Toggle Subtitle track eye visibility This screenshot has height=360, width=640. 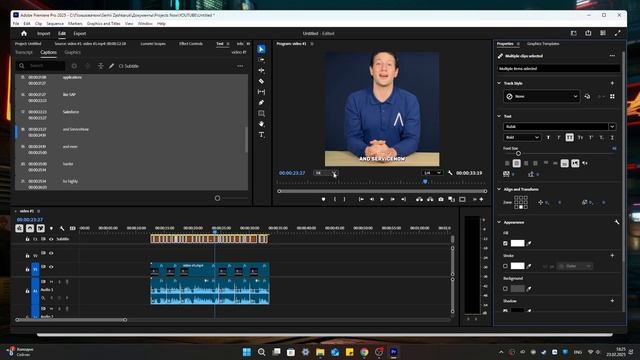(51, 239)
